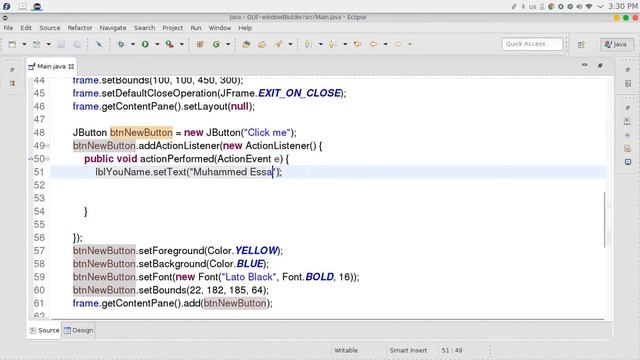Click the Chrome icon in system tray

(x=551, y=7)
